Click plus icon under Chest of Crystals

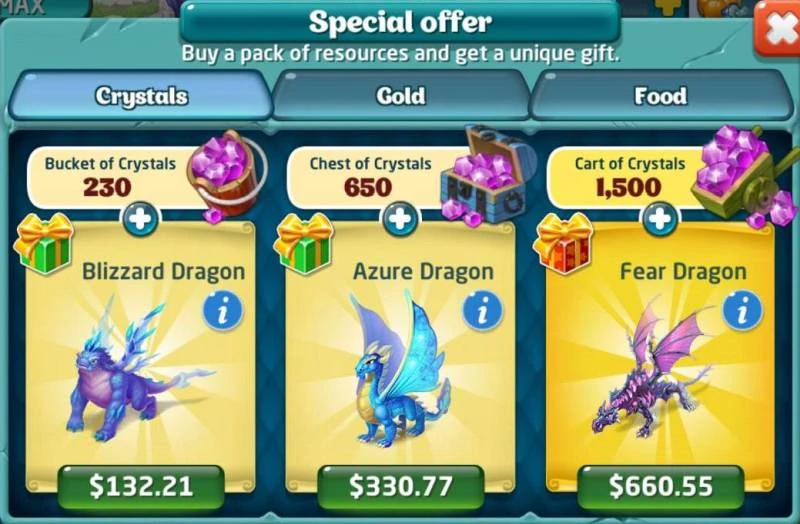click(x=401, y=219)
